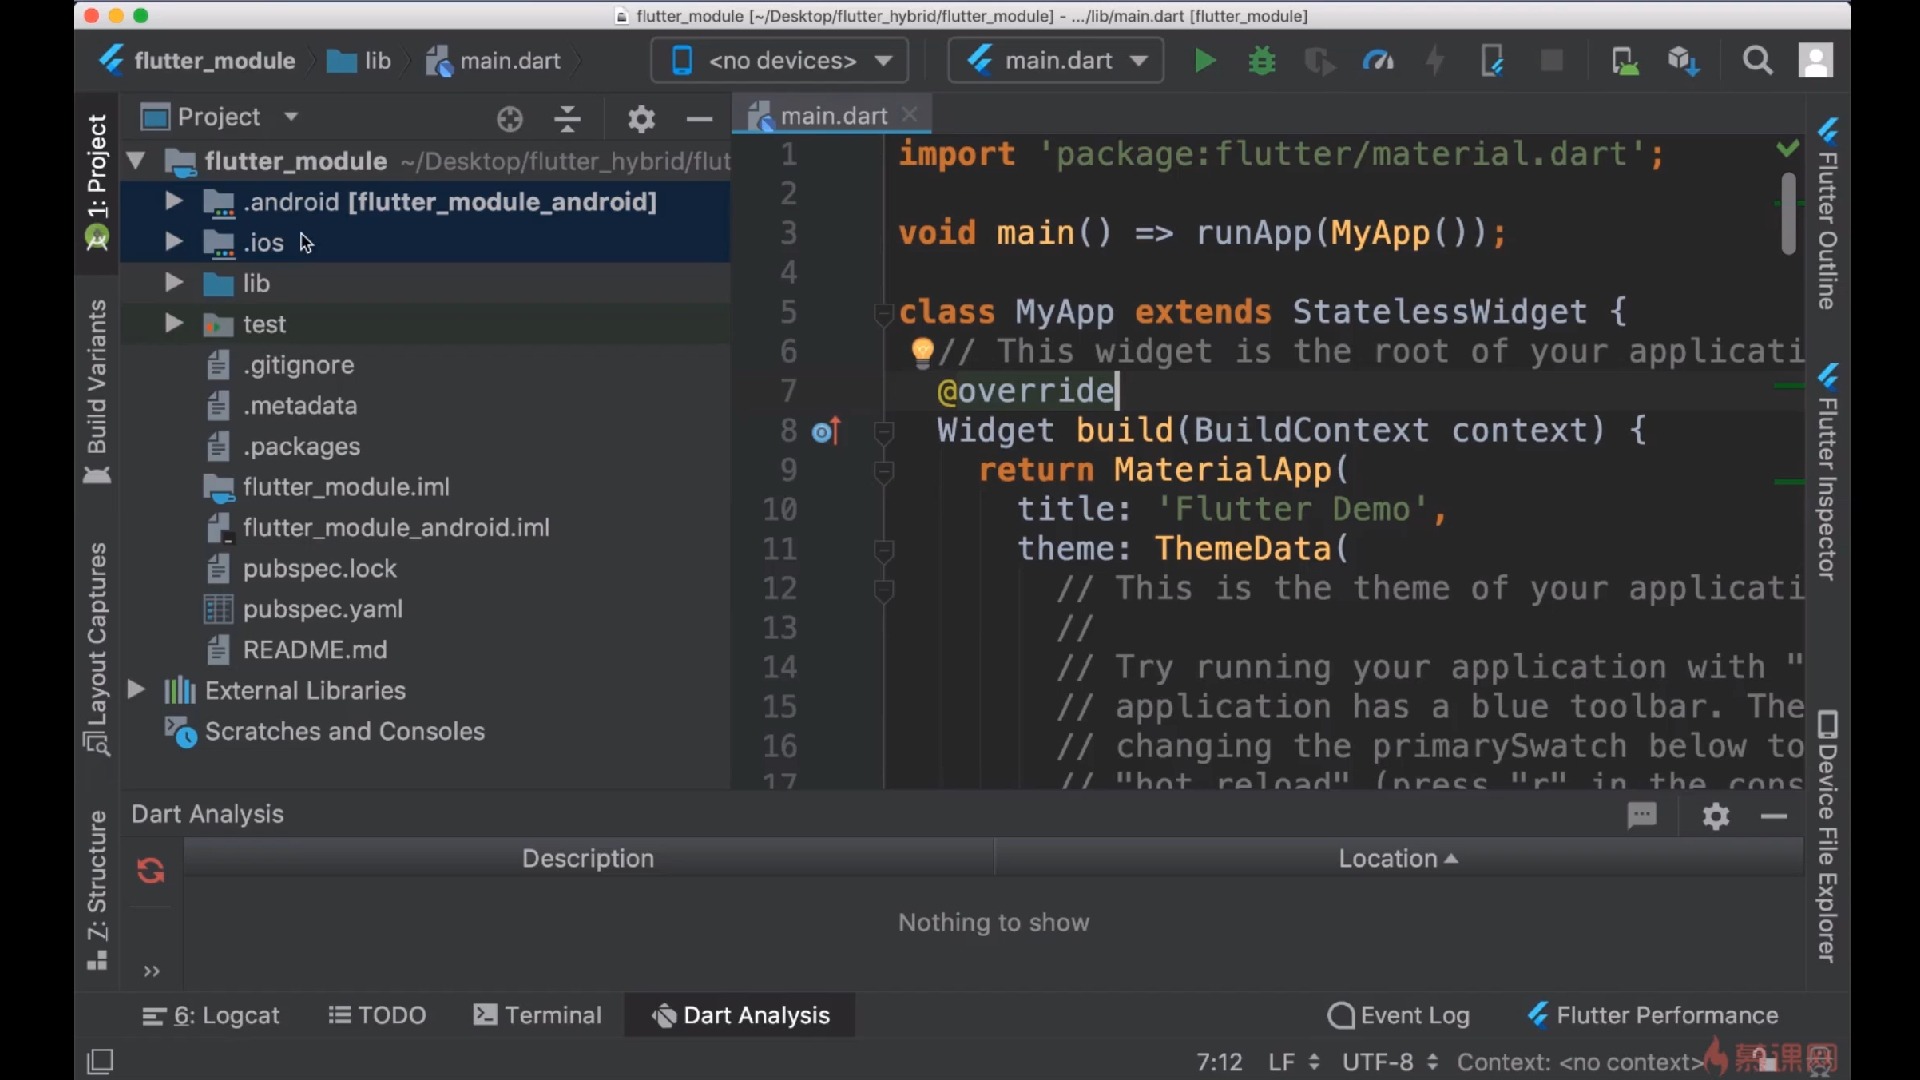Open the line separator LF selector
Screen dimensions: 1920x1080
(x=1294, y=1062)
